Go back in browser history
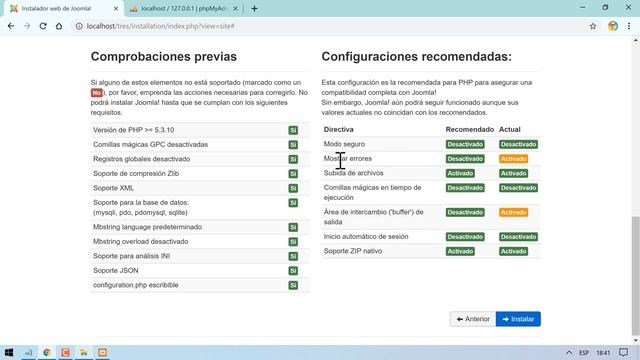 coord(11,26)
